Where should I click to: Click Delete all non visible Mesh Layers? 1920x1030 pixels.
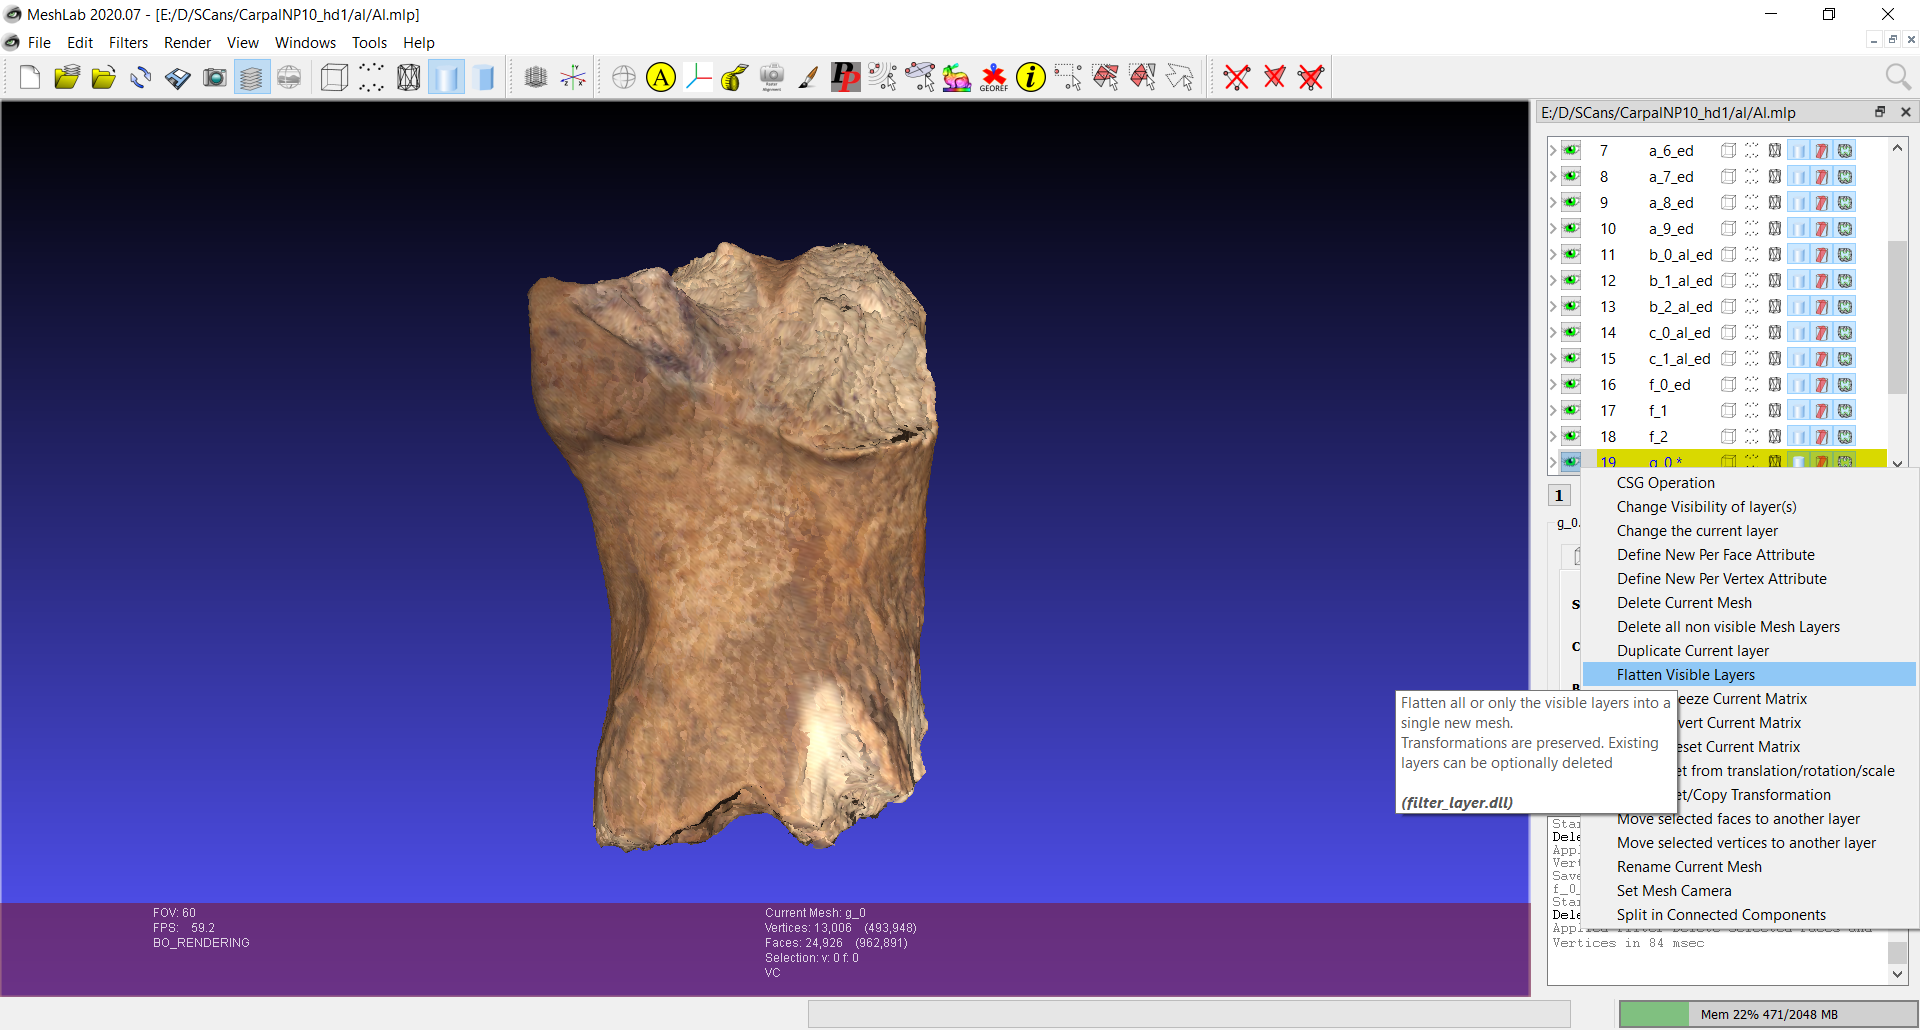pyautogui.click(x=1749, y=627)
